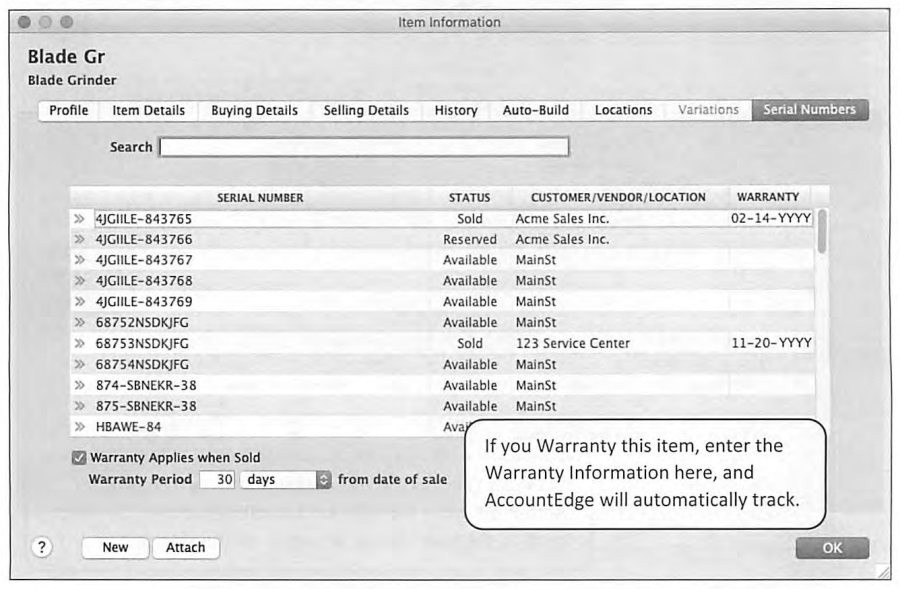
Task: Open zoom arrow for serial 68754NSDKJFG
Action: coord(80,365)
